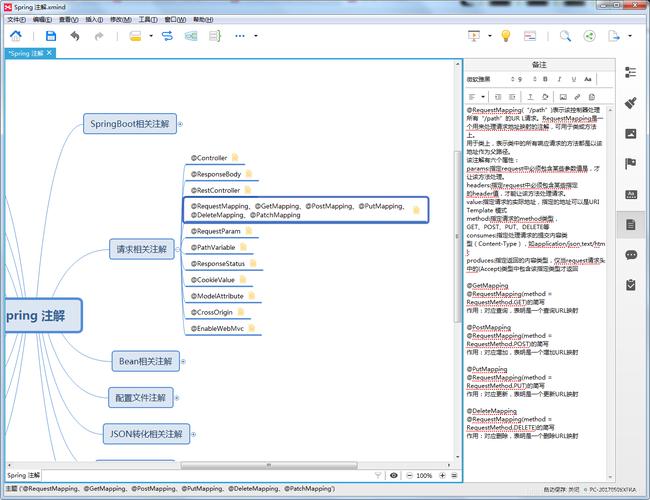This screenshot has height=500, width=650.
Task: Open zoom options menu button
Action: click(454, 476)
